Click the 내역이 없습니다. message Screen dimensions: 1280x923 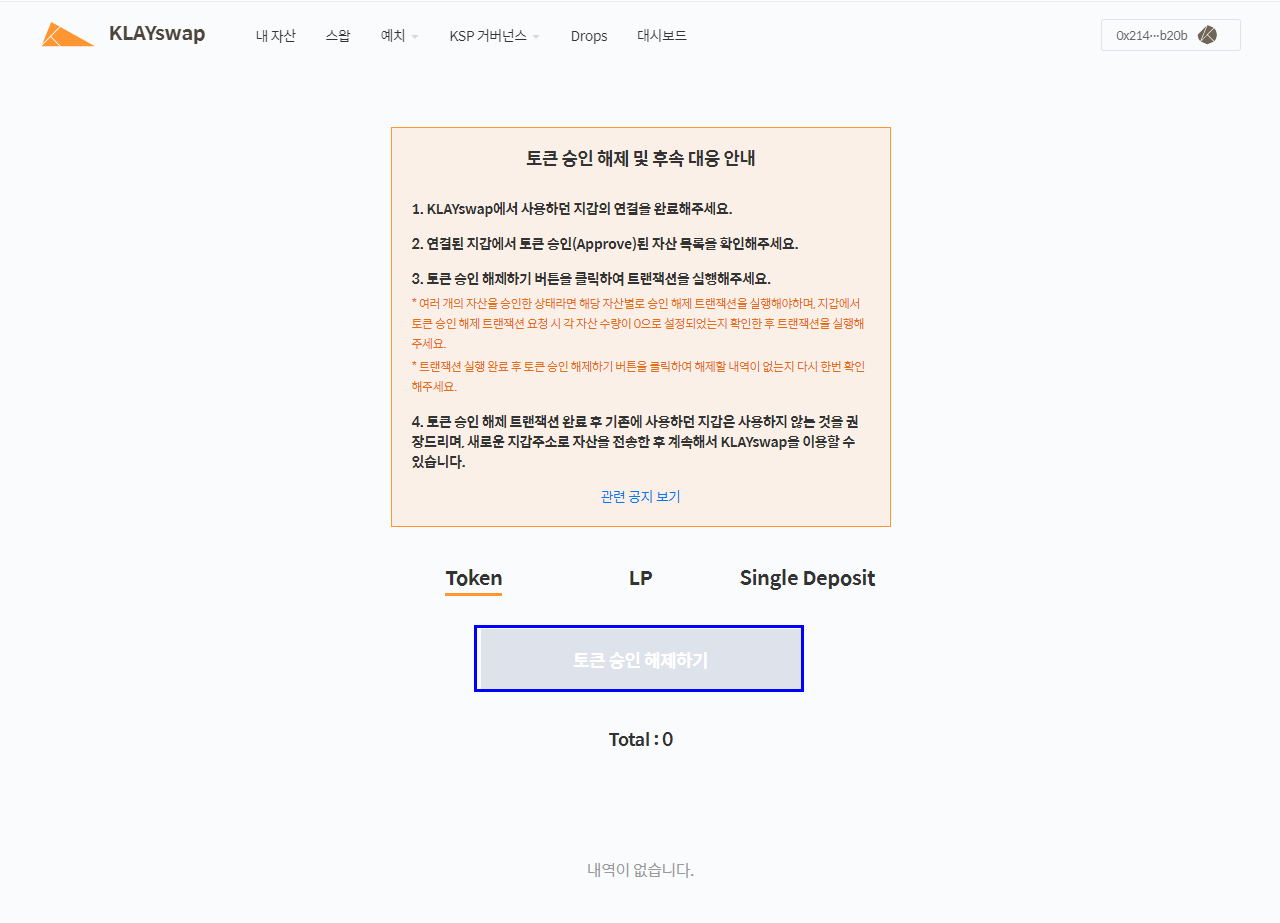[640, 870]
